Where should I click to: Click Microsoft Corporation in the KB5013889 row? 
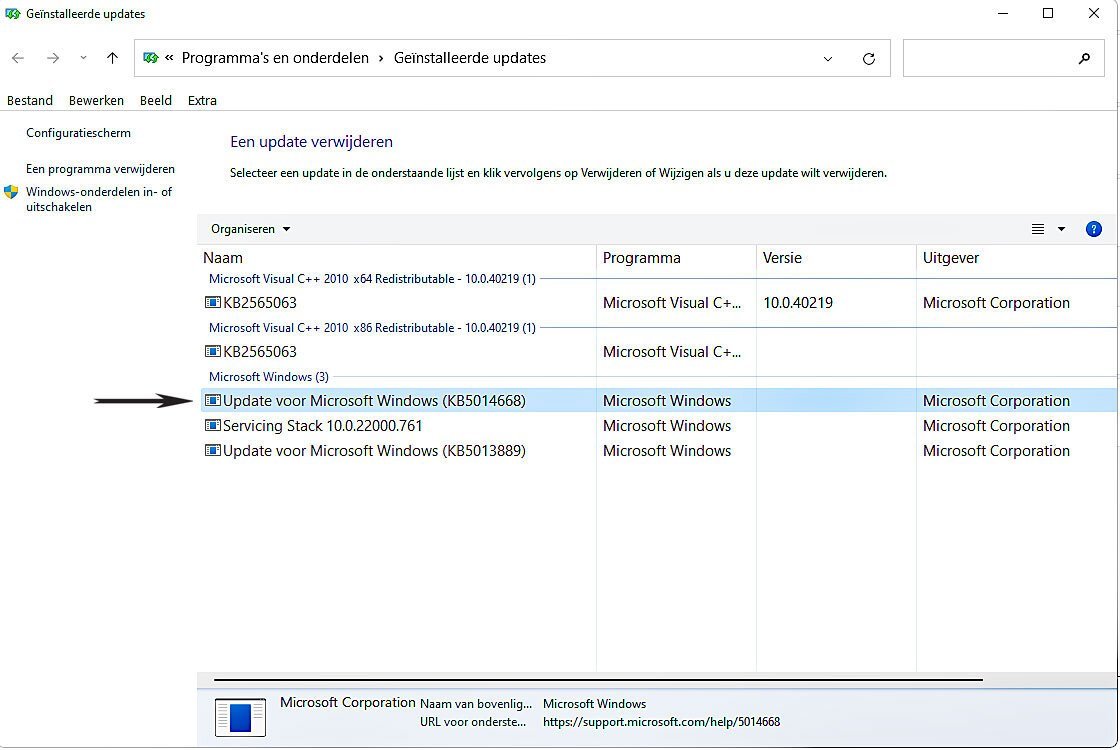(x=996, y=451)
